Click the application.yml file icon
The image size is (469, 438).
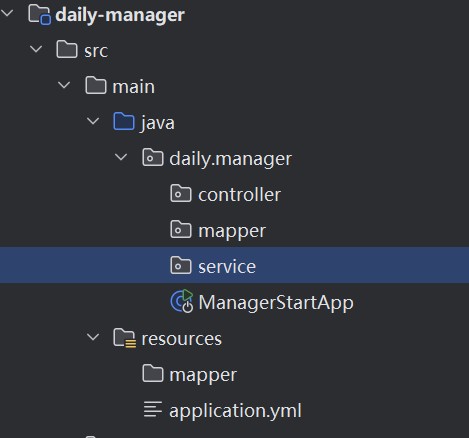pyautogui.click(x=153, y=409)
